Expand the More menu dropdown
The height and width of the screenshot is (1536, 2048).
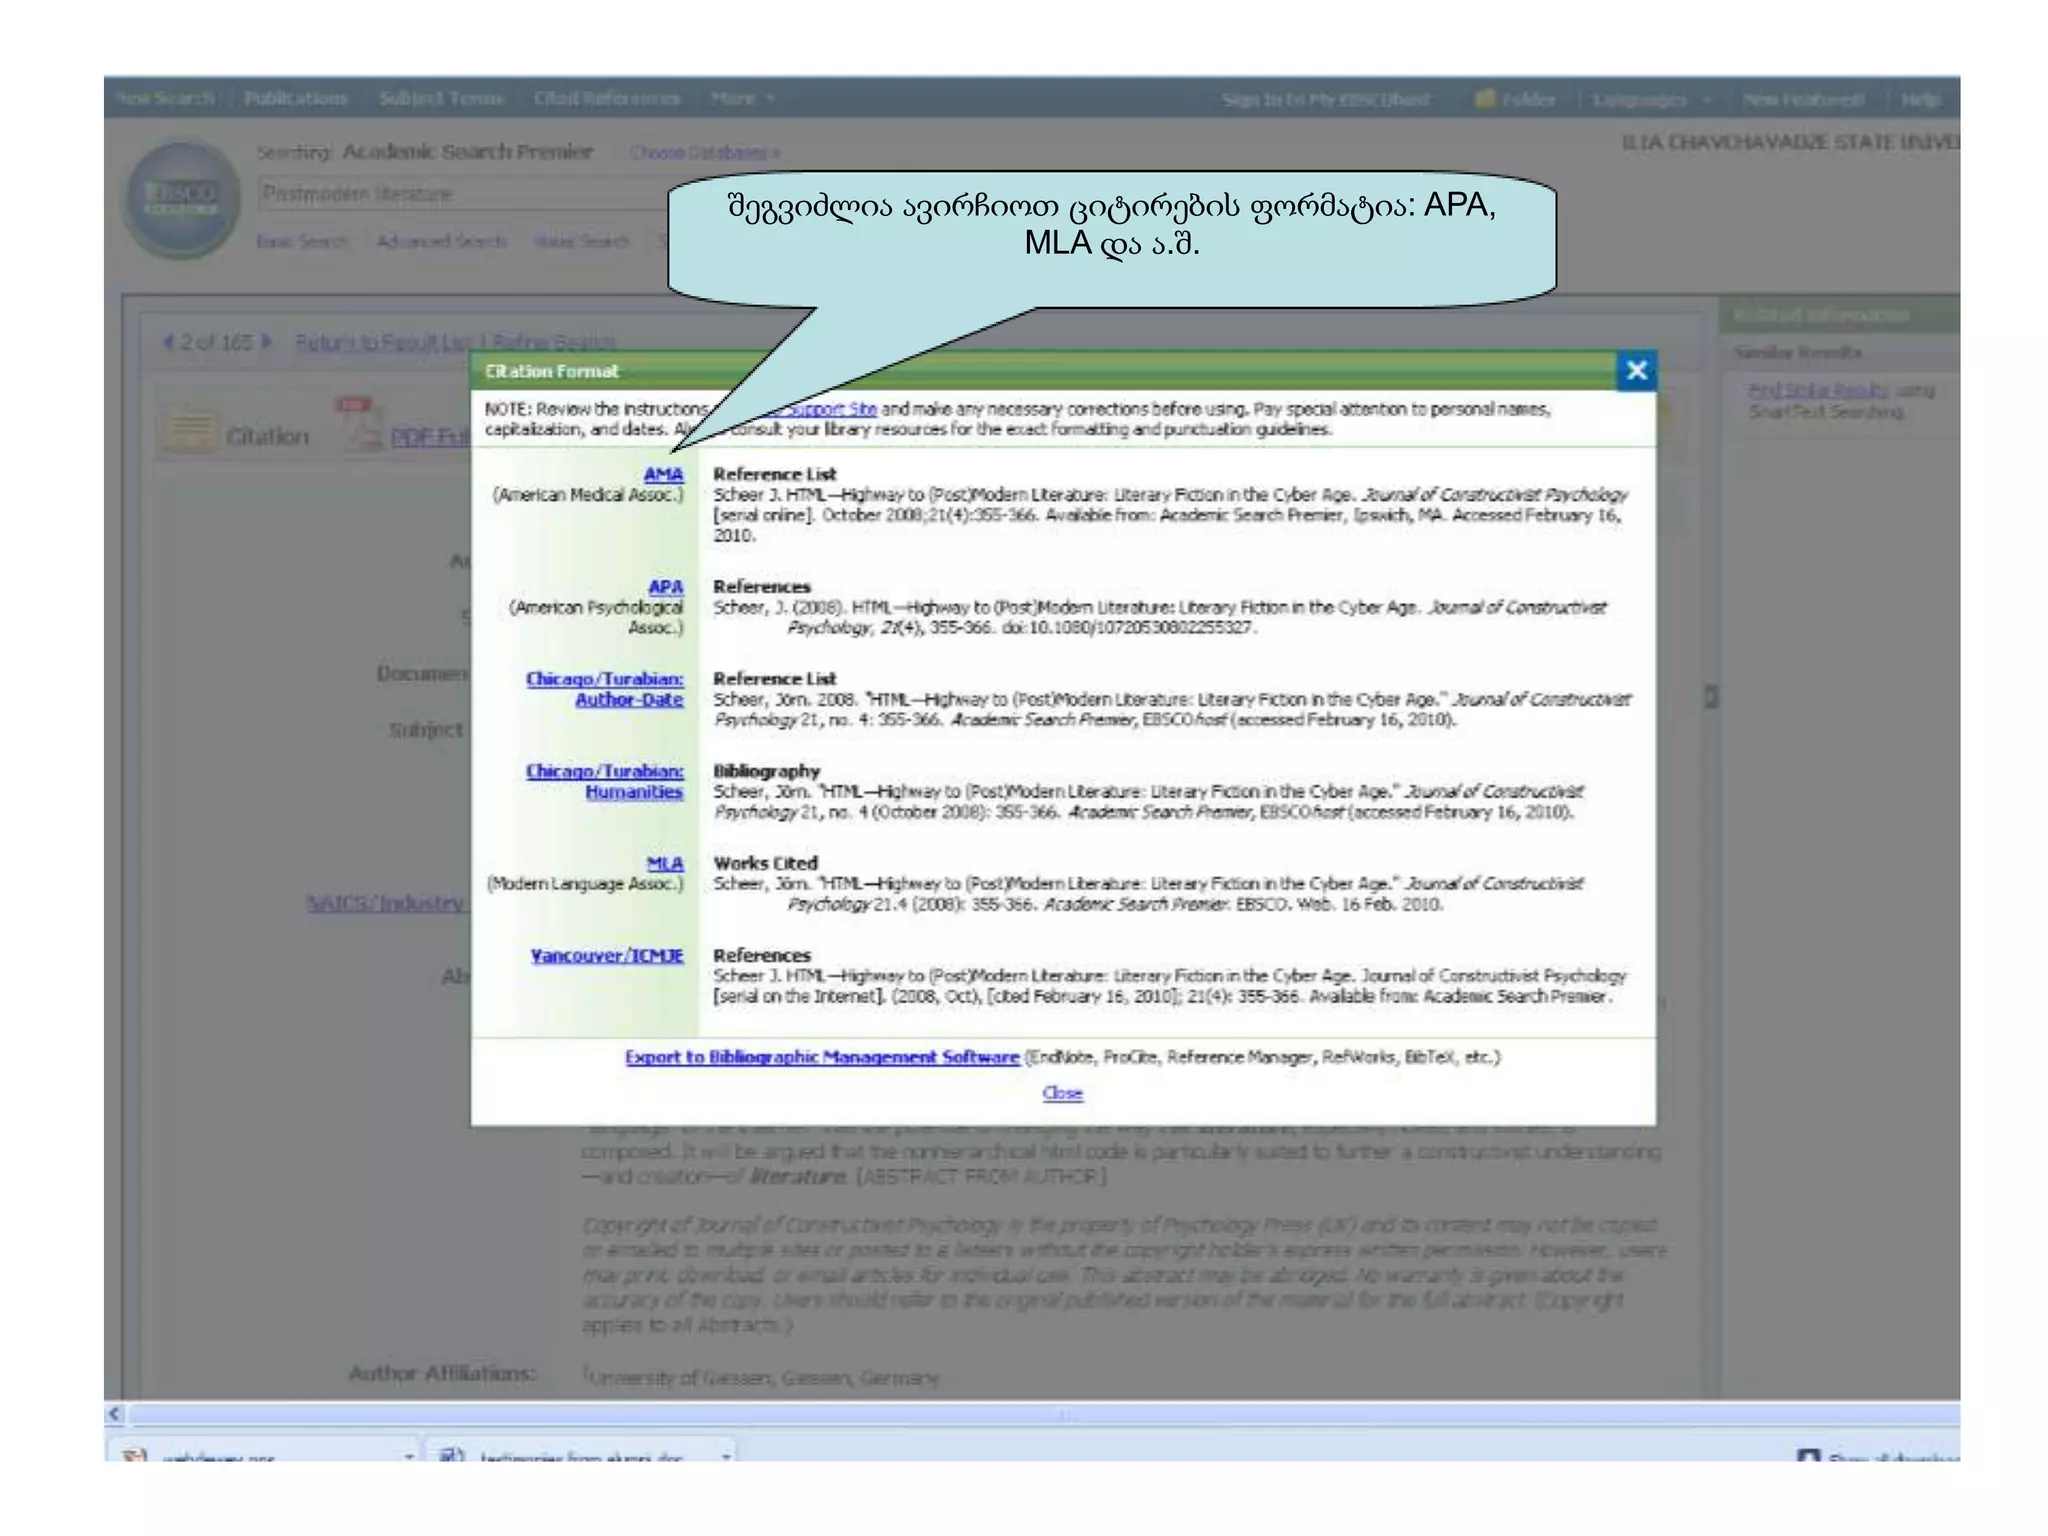click(742, 98)
